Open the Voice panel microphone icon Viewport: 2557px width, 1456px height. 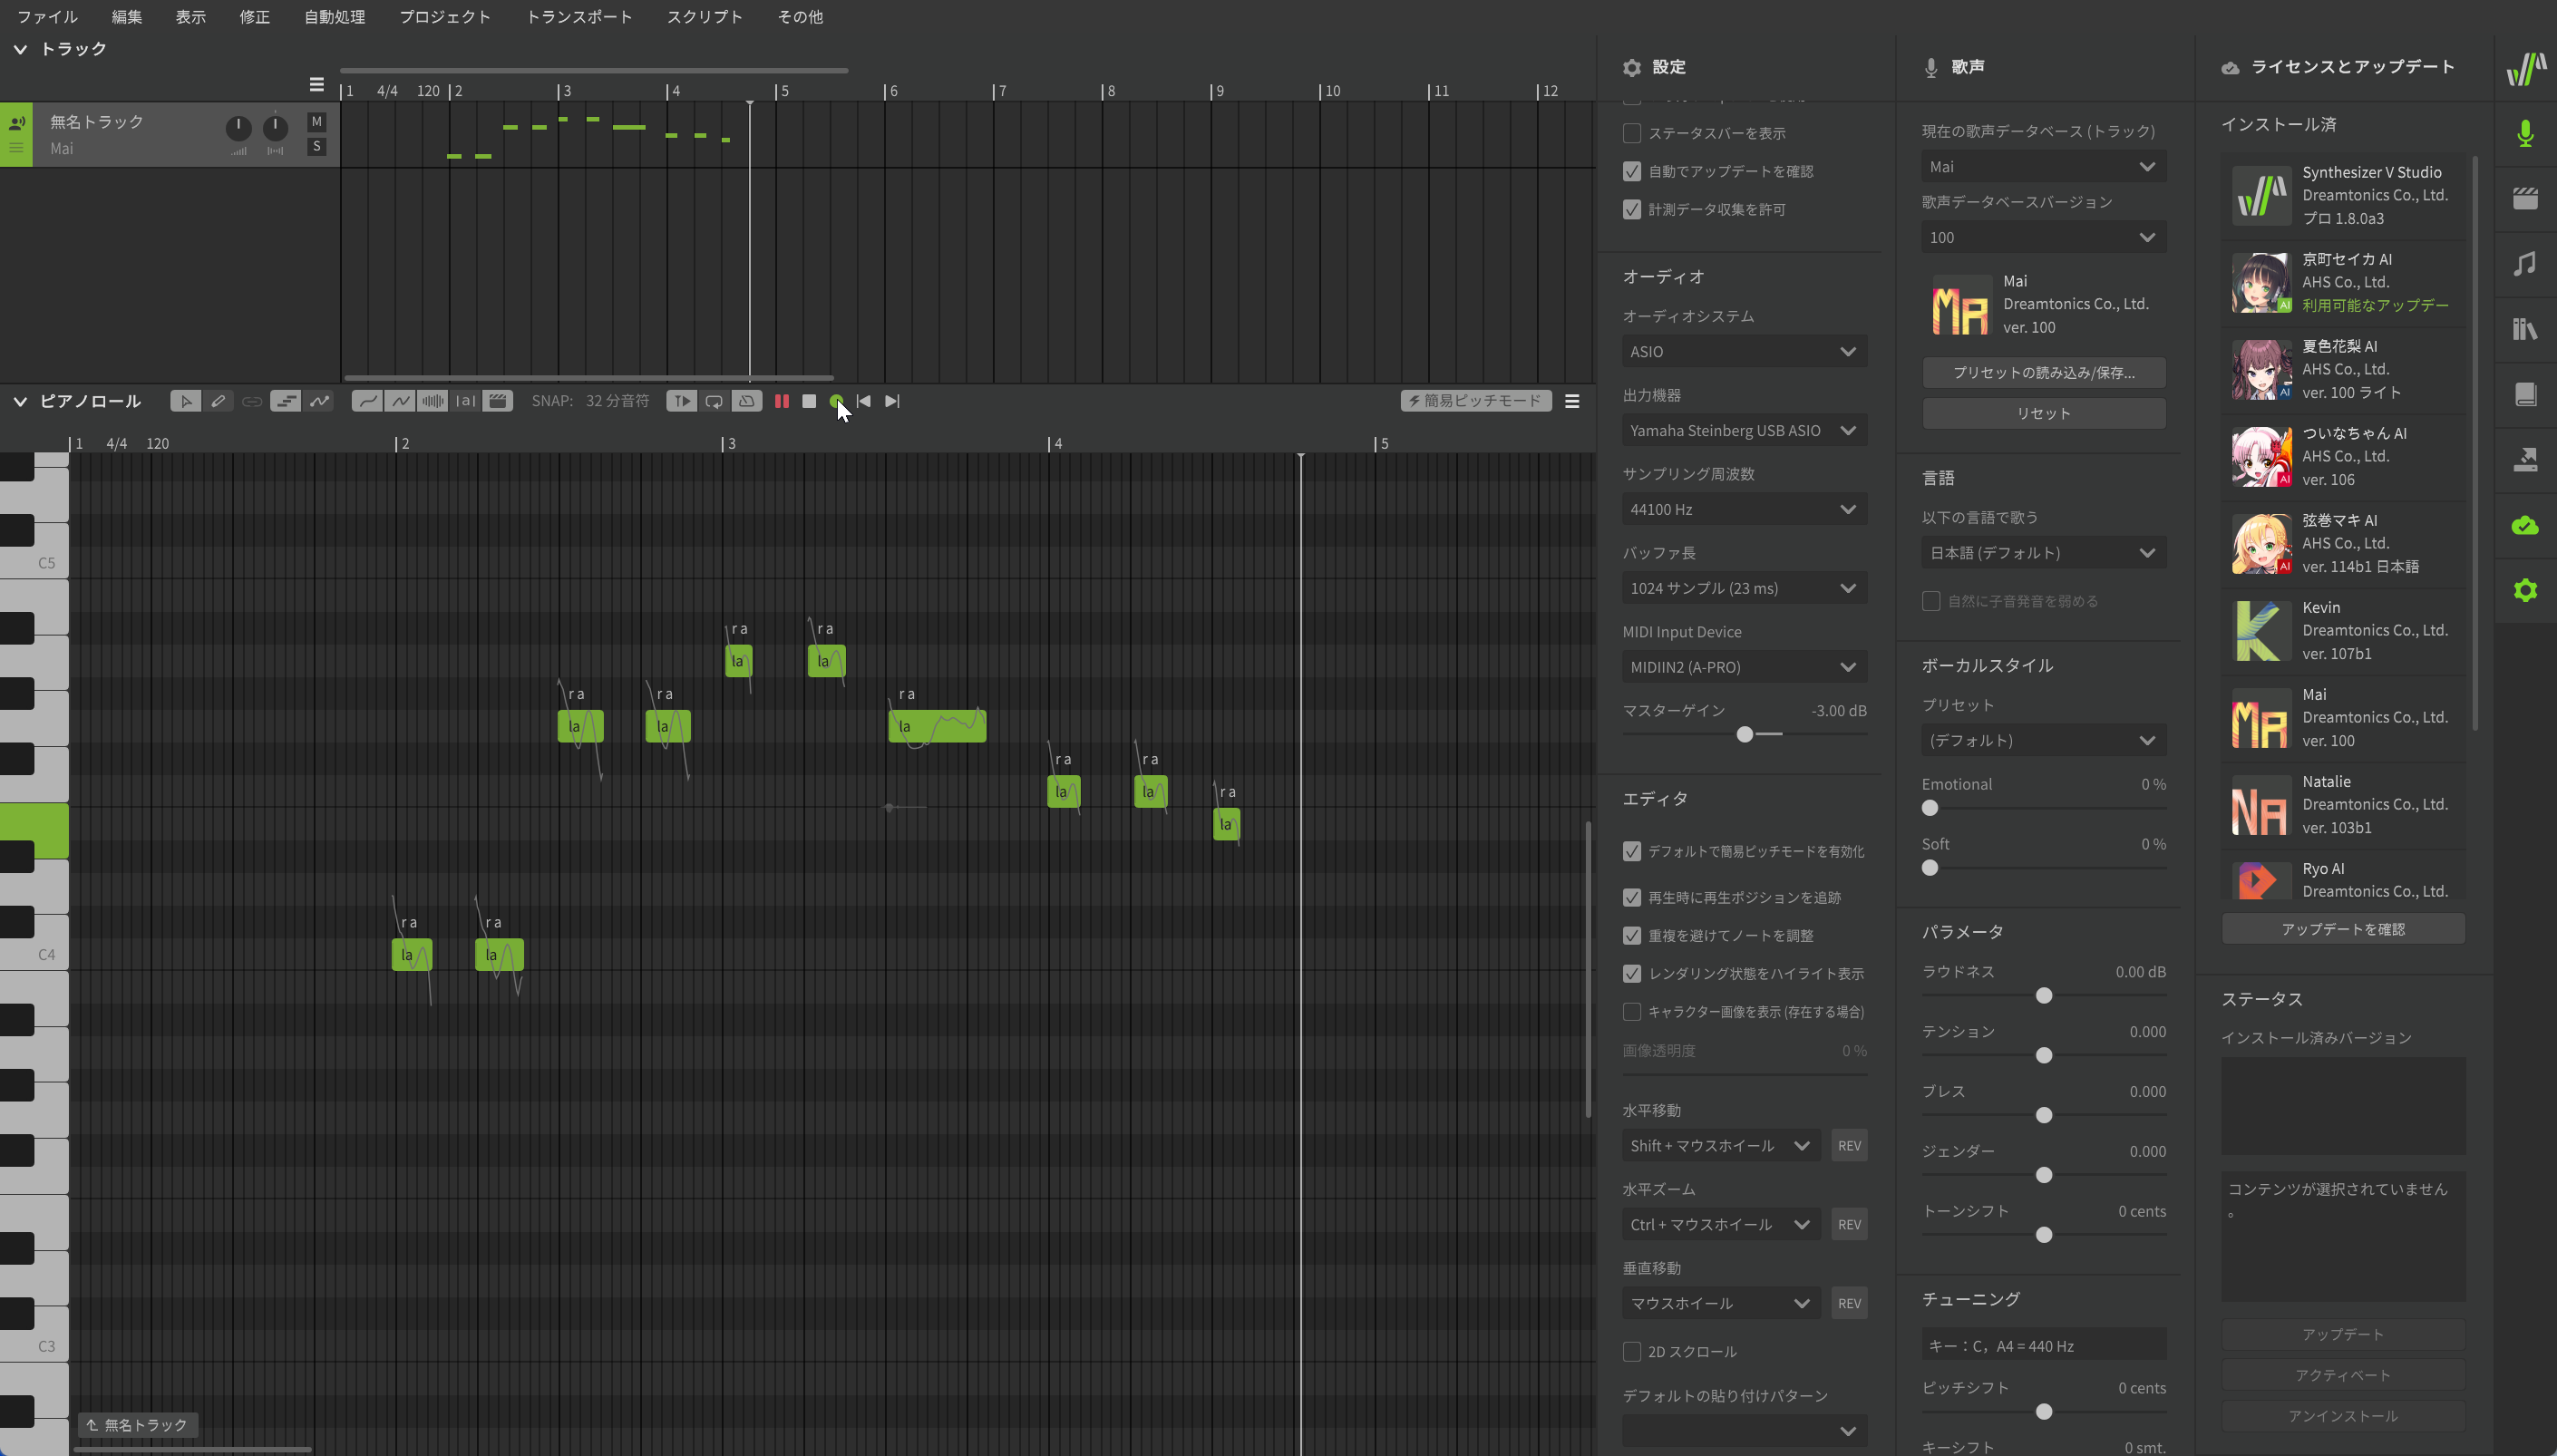[x=2525, y=133]
